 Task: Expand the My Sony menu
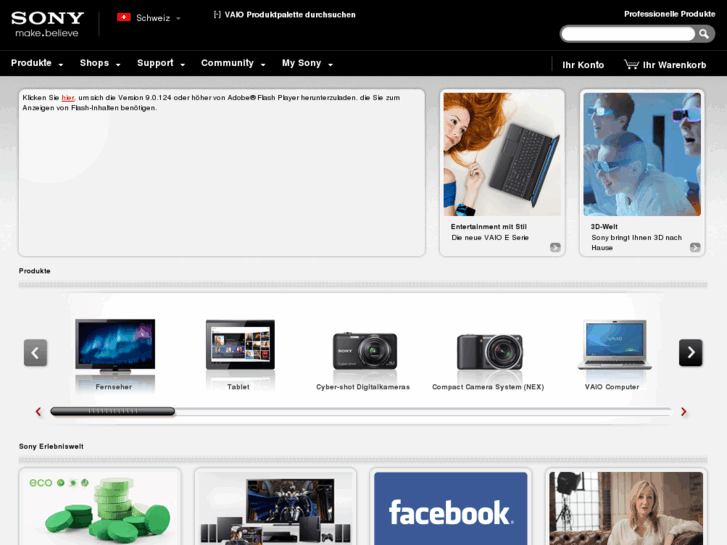[307, 63]
